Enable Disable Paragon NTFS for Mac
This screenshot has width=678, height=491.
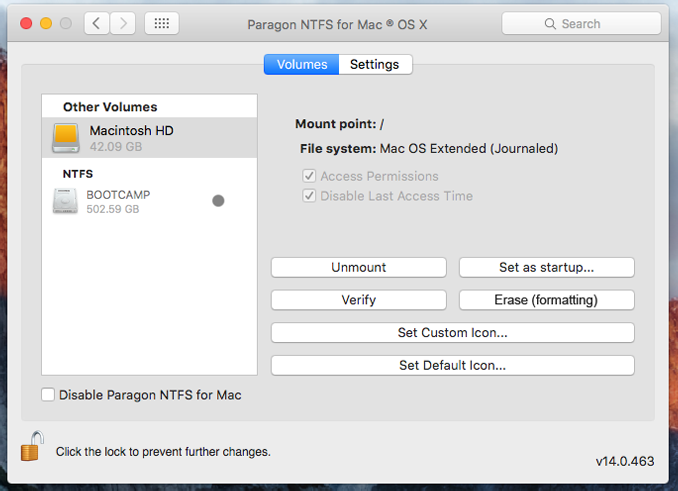(x=48, y=395)
